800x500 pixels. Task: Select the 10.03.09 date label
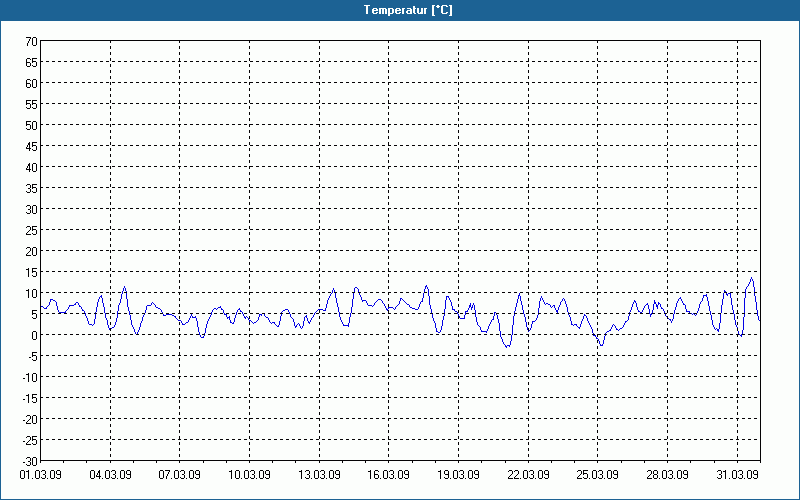click(x=249, y=475)
